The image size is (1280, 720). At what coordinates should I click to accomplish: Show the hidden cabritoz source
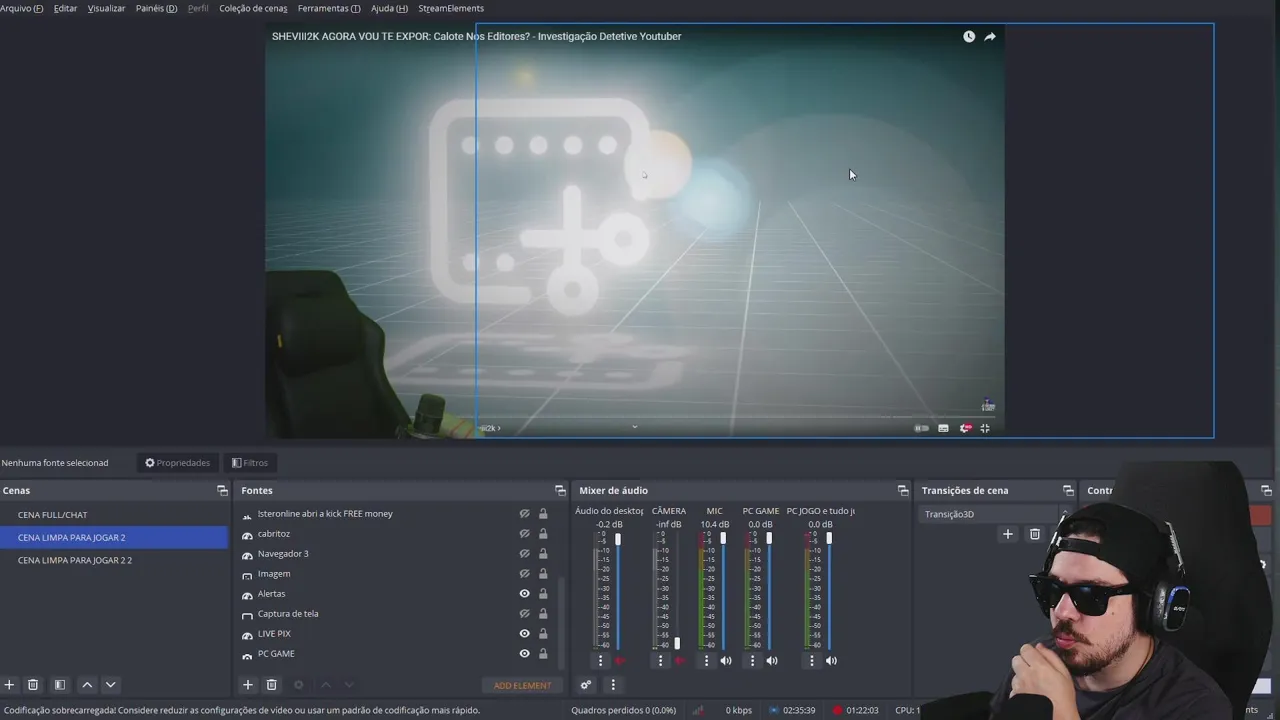524,534
